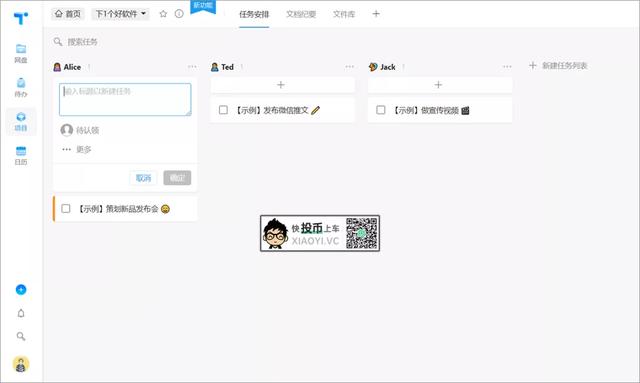The image size is (640, 383).
Task: Open notifications bell icon
Action: tap(21, 313)
